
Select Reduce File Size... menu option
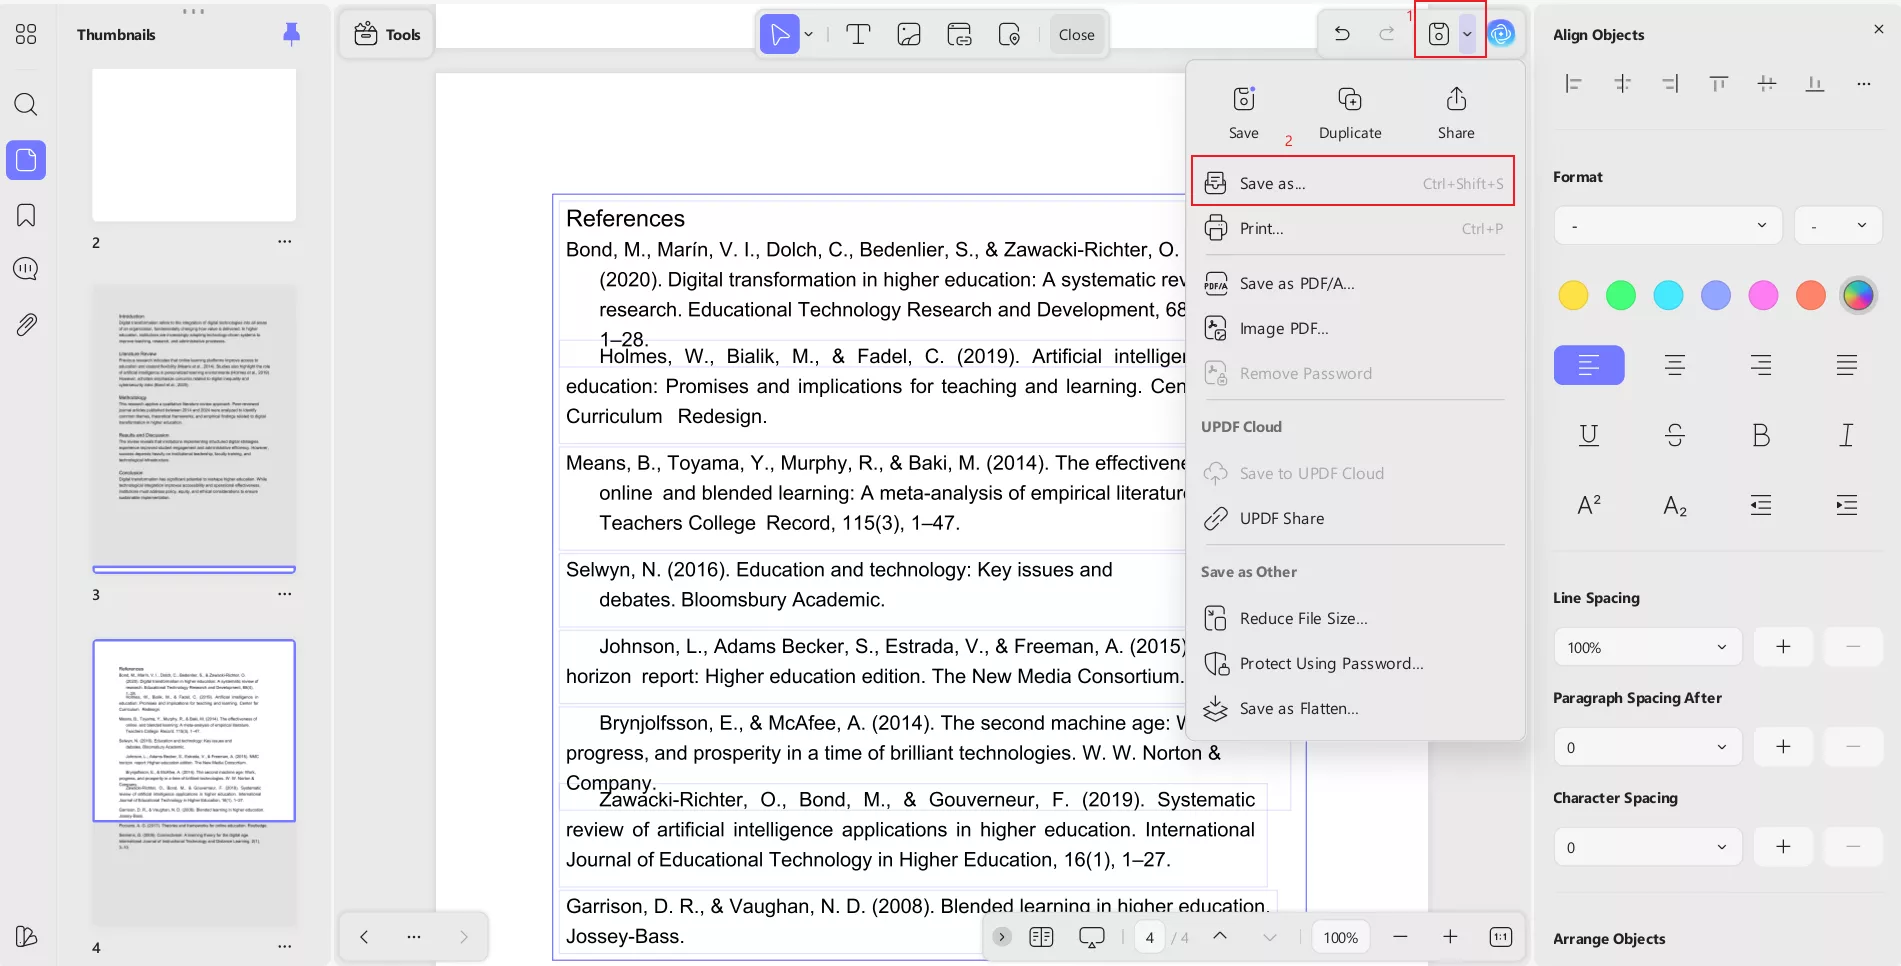point(1303,618)
